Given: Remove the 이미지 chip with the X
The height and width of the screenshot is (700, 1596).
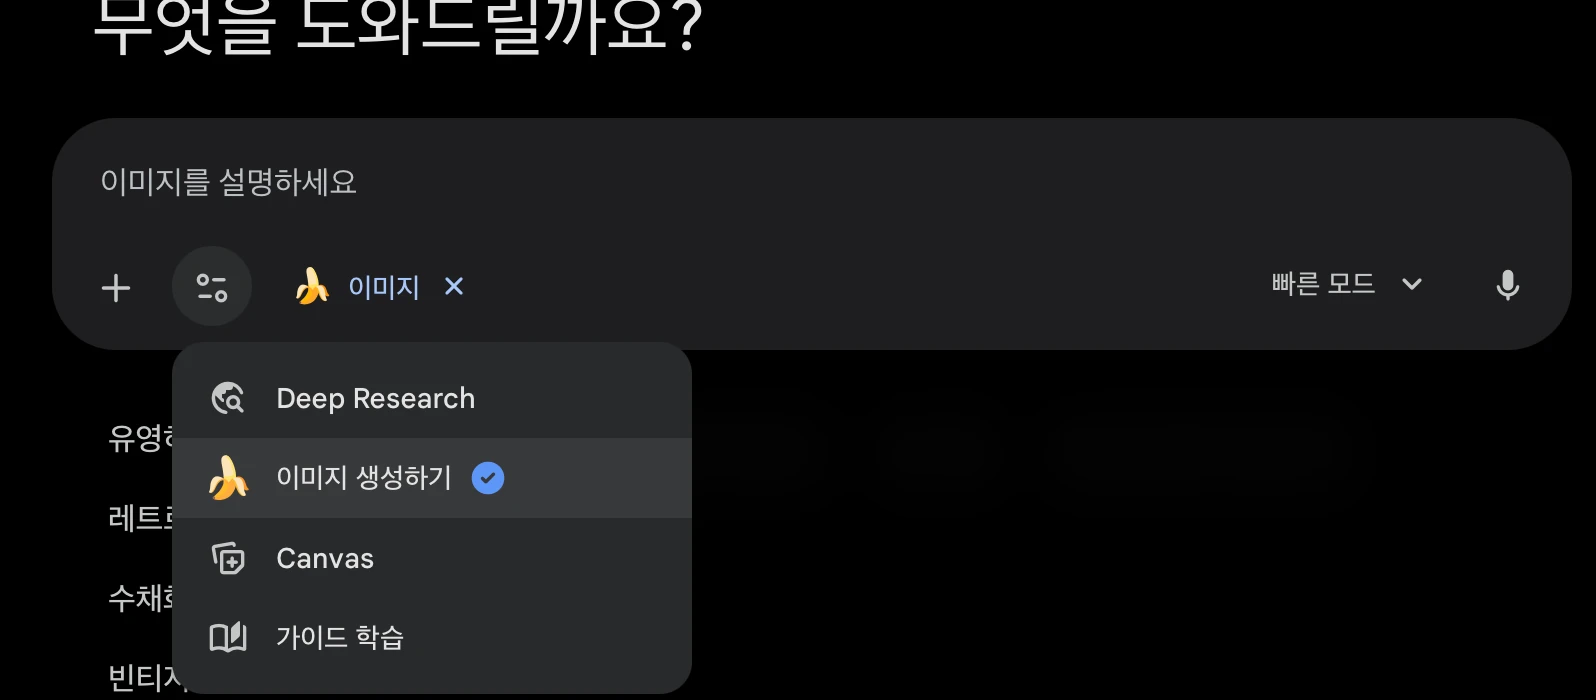Looking at the screenshot, I should (454, 287).
